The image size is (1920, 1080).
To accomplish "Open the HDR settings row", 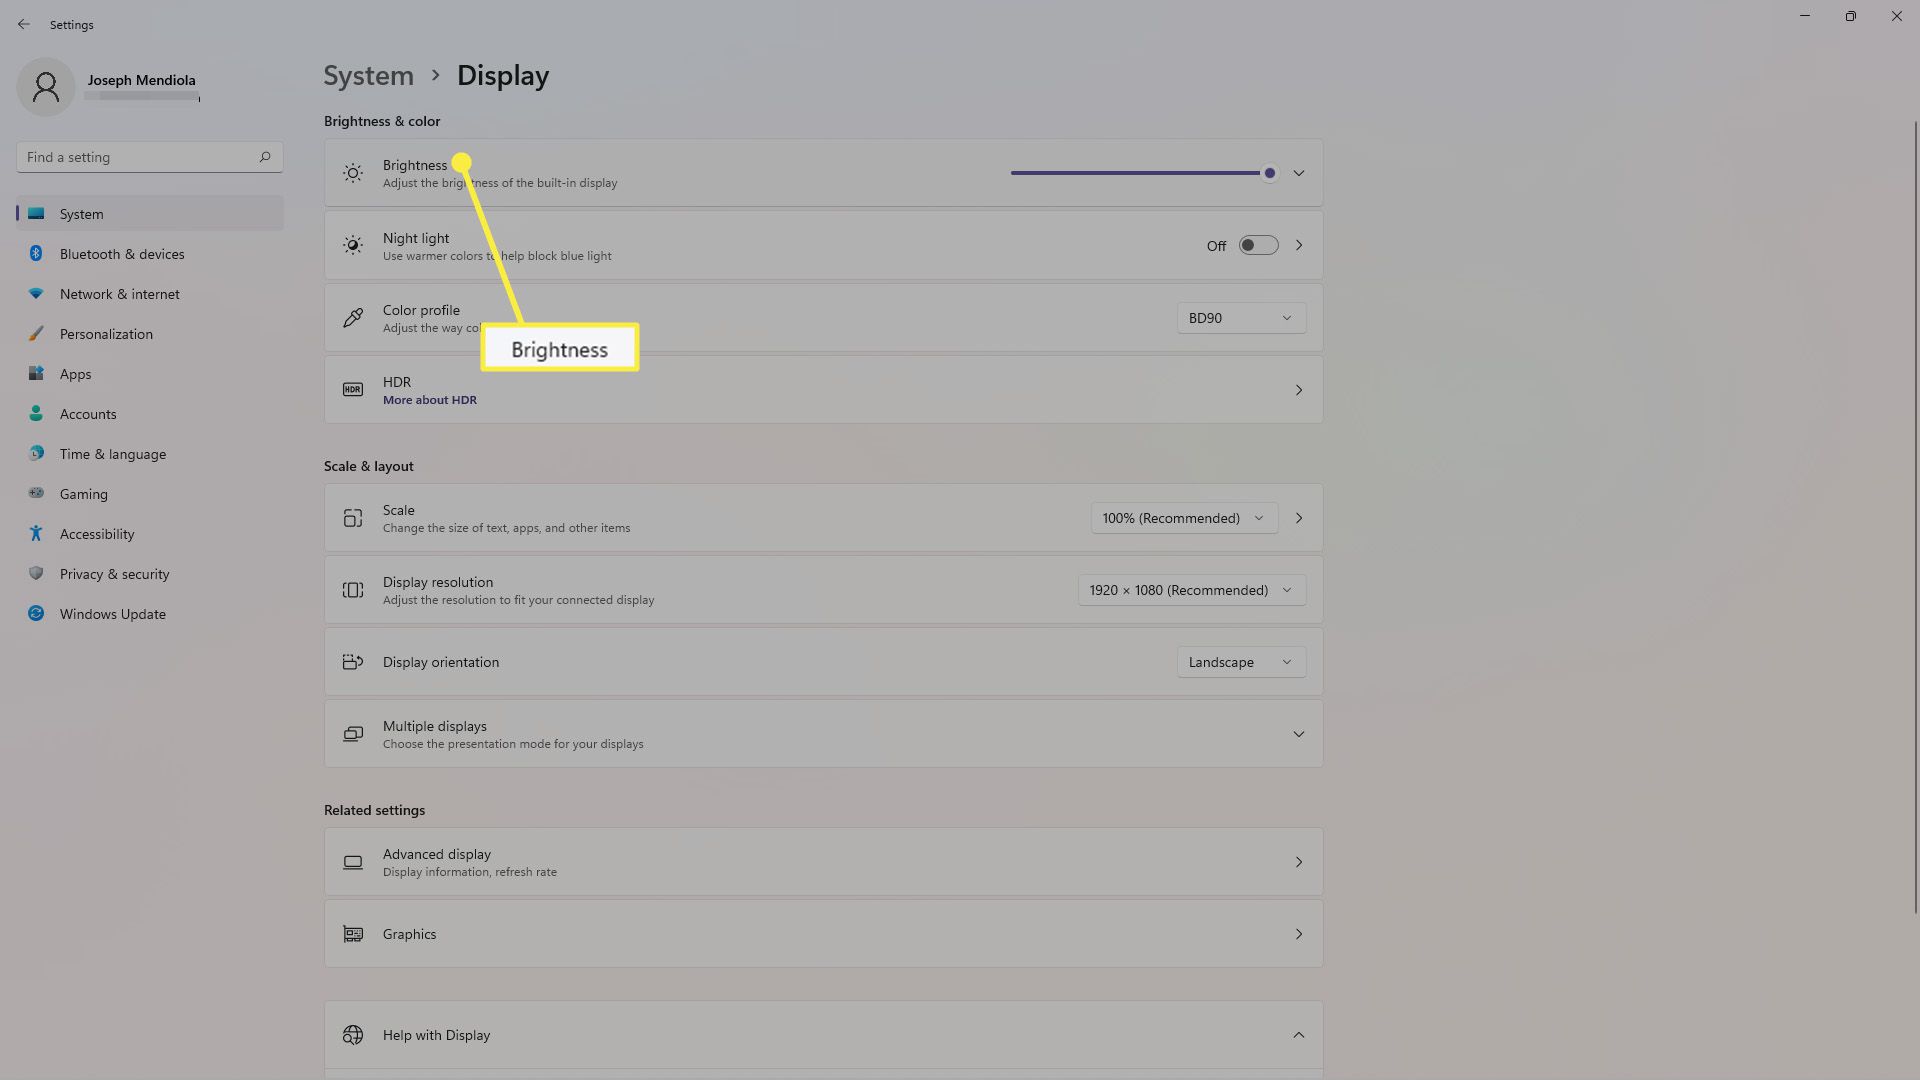I will pos(823,390).
